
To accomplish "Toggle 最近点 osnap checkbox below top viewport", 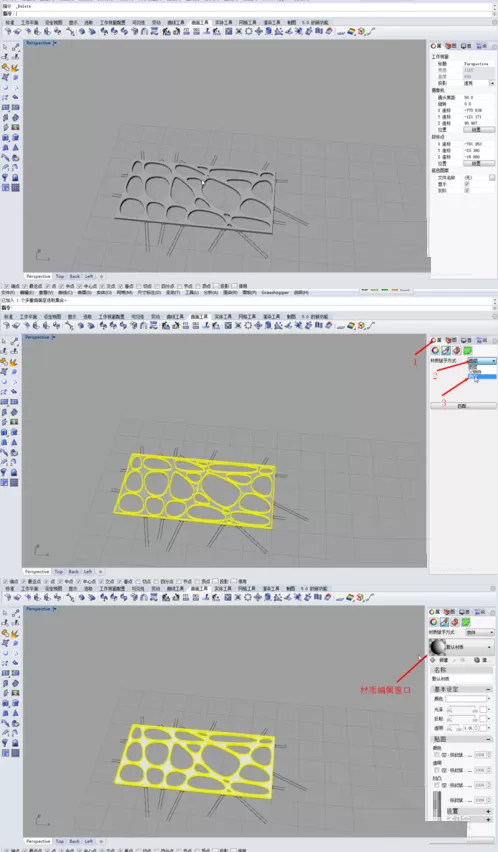I will pyautogui.click(x=26, y=286).
